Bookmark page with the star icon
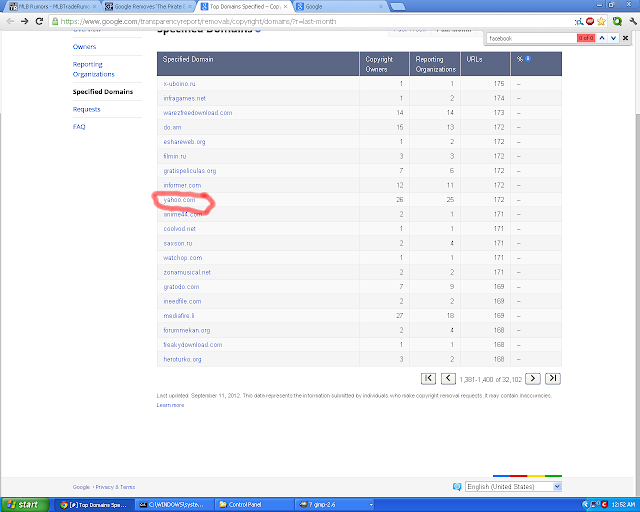This screenshot has width=640, height=512. click(601, 21)
